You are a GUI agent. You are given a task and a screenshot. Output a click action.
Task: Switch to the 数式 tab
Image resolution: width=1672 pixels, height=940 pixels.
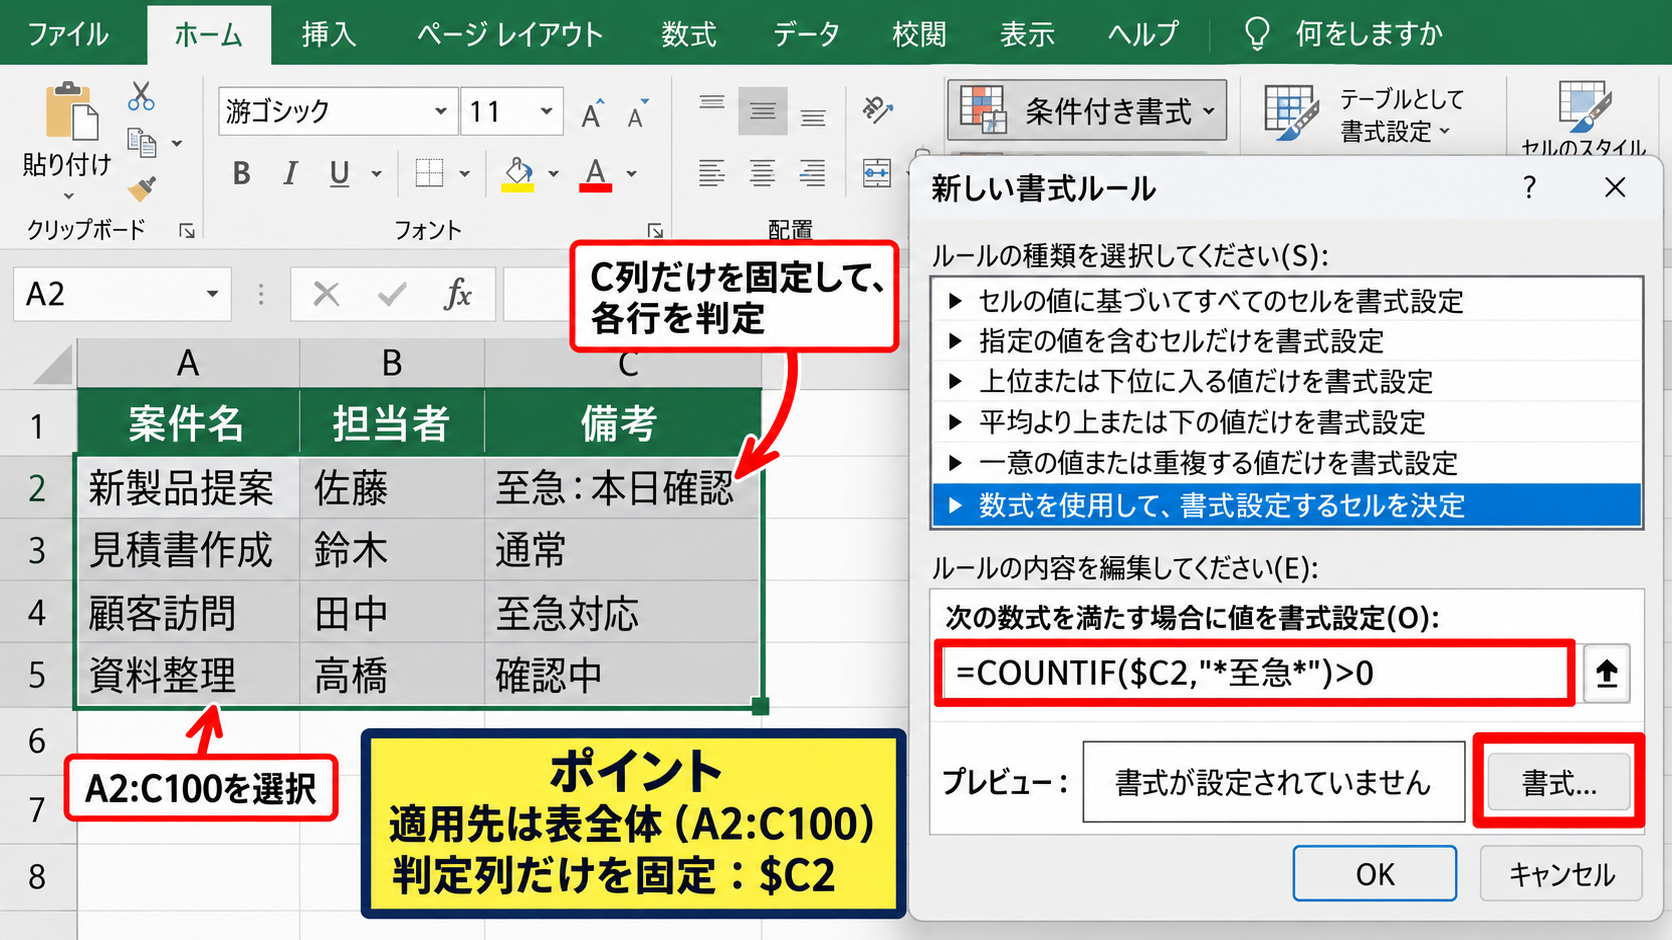(688, 34)
